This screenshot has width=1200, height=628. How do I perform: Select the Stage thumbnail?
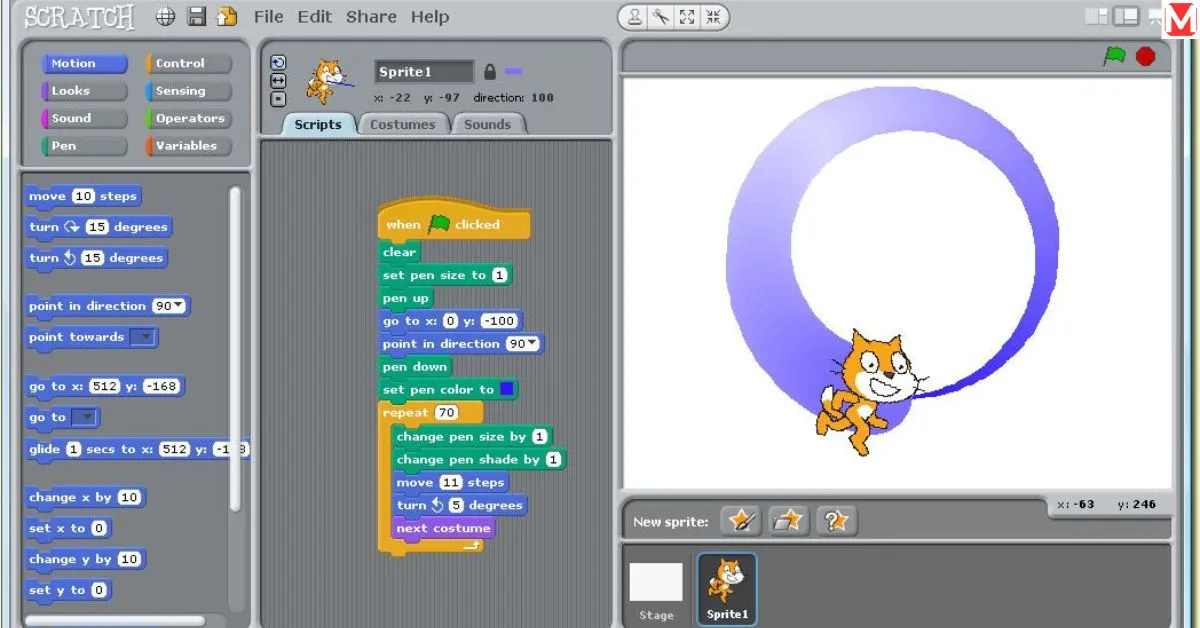(x=656, y=592)
